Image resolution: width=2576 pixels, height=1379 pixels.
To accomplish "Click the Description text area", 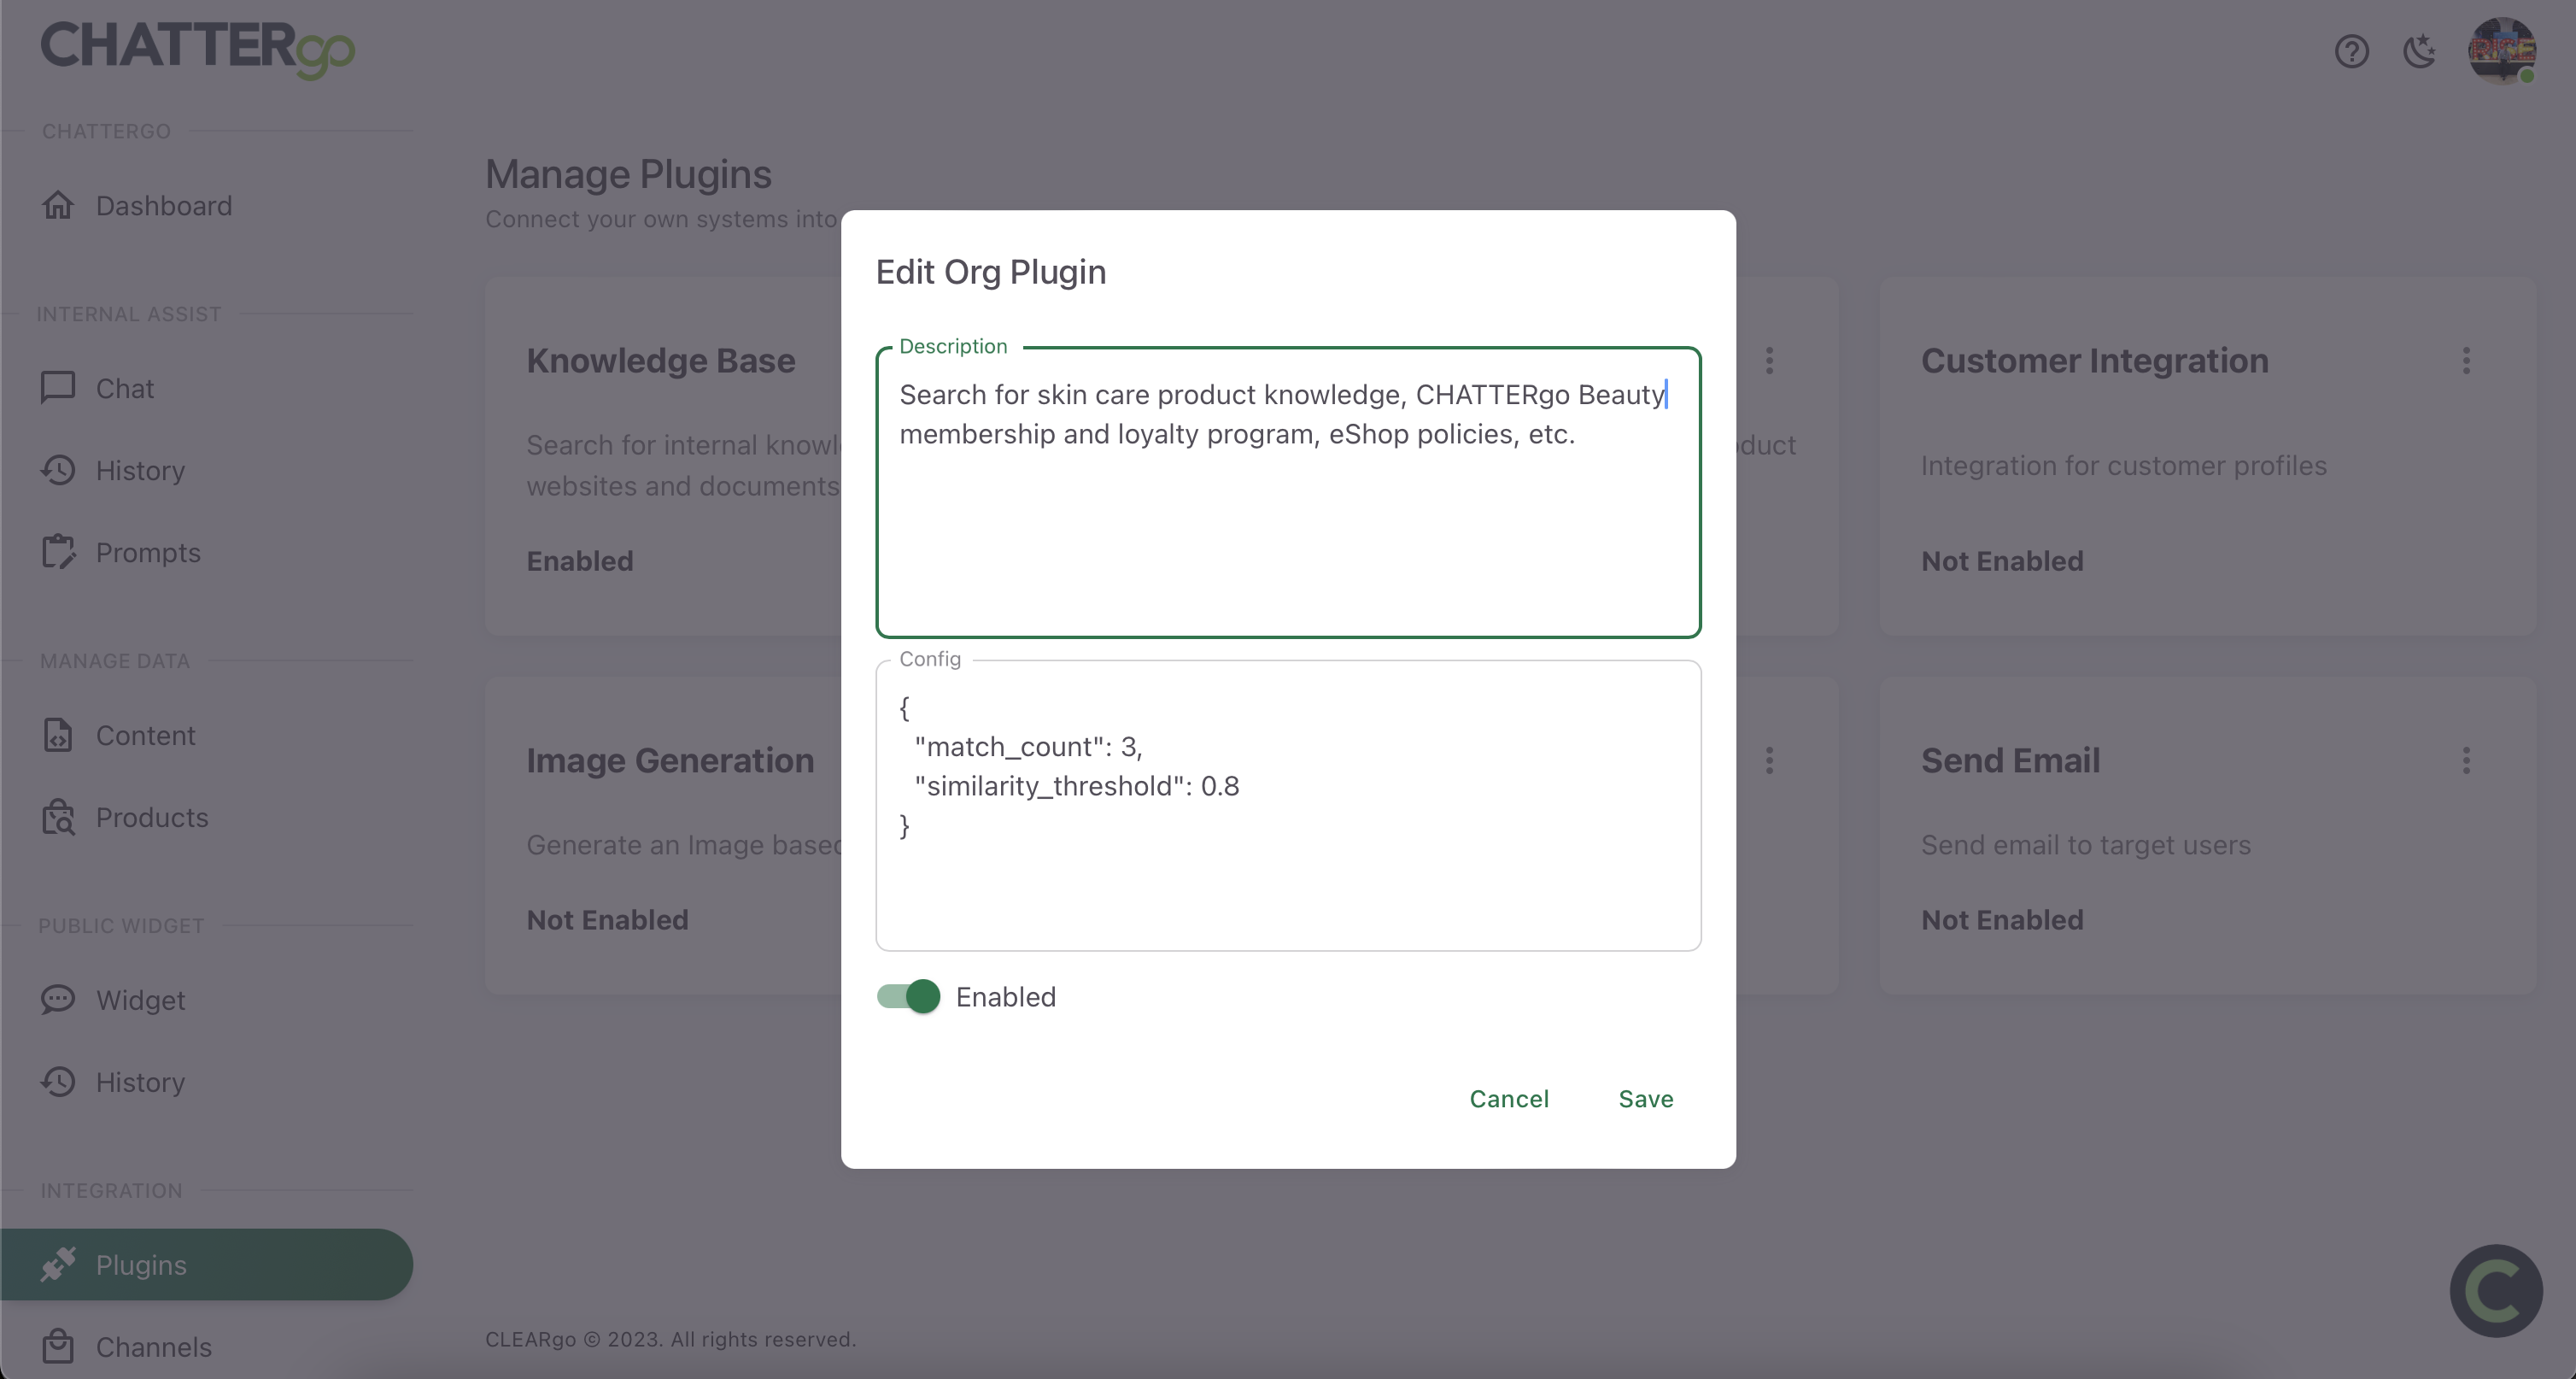I will [1288, 492].
